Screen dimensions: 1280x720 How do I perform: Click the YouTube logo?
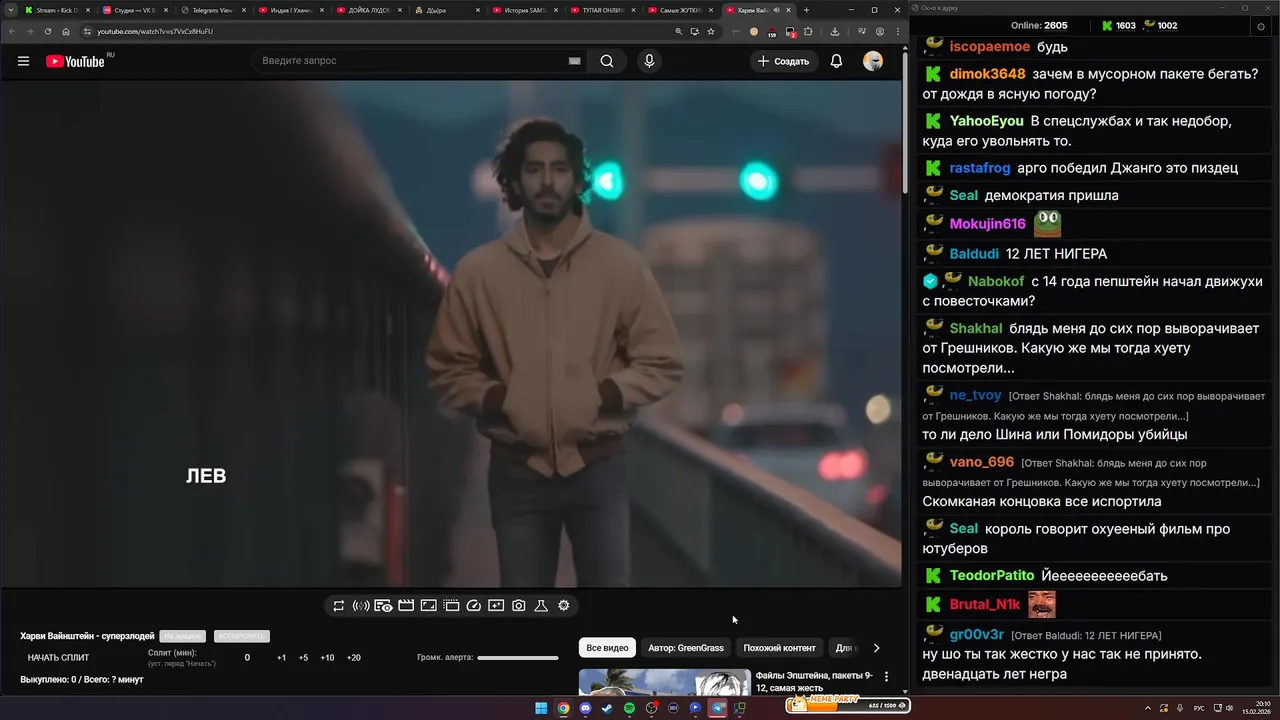click(x=76, y=61)
